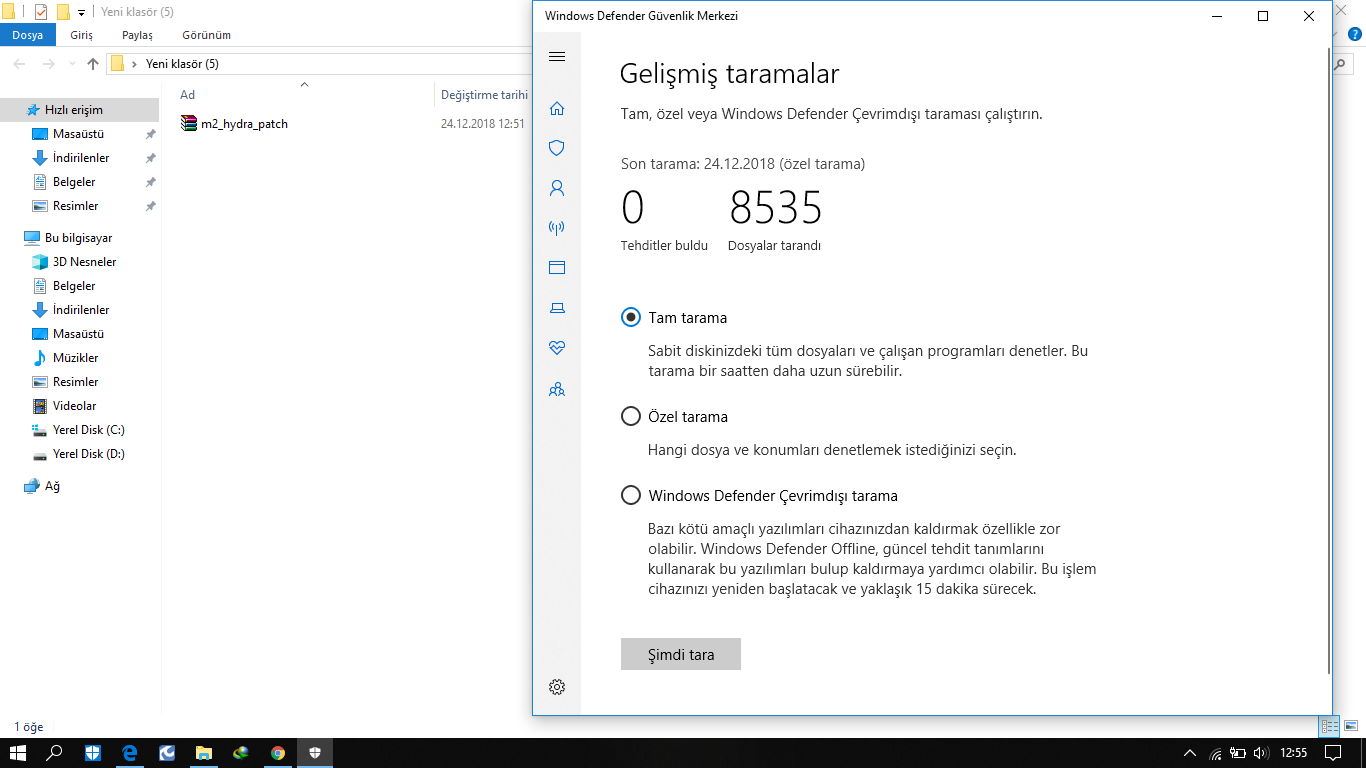Open the Windows Start menu

tap(17, 753)
